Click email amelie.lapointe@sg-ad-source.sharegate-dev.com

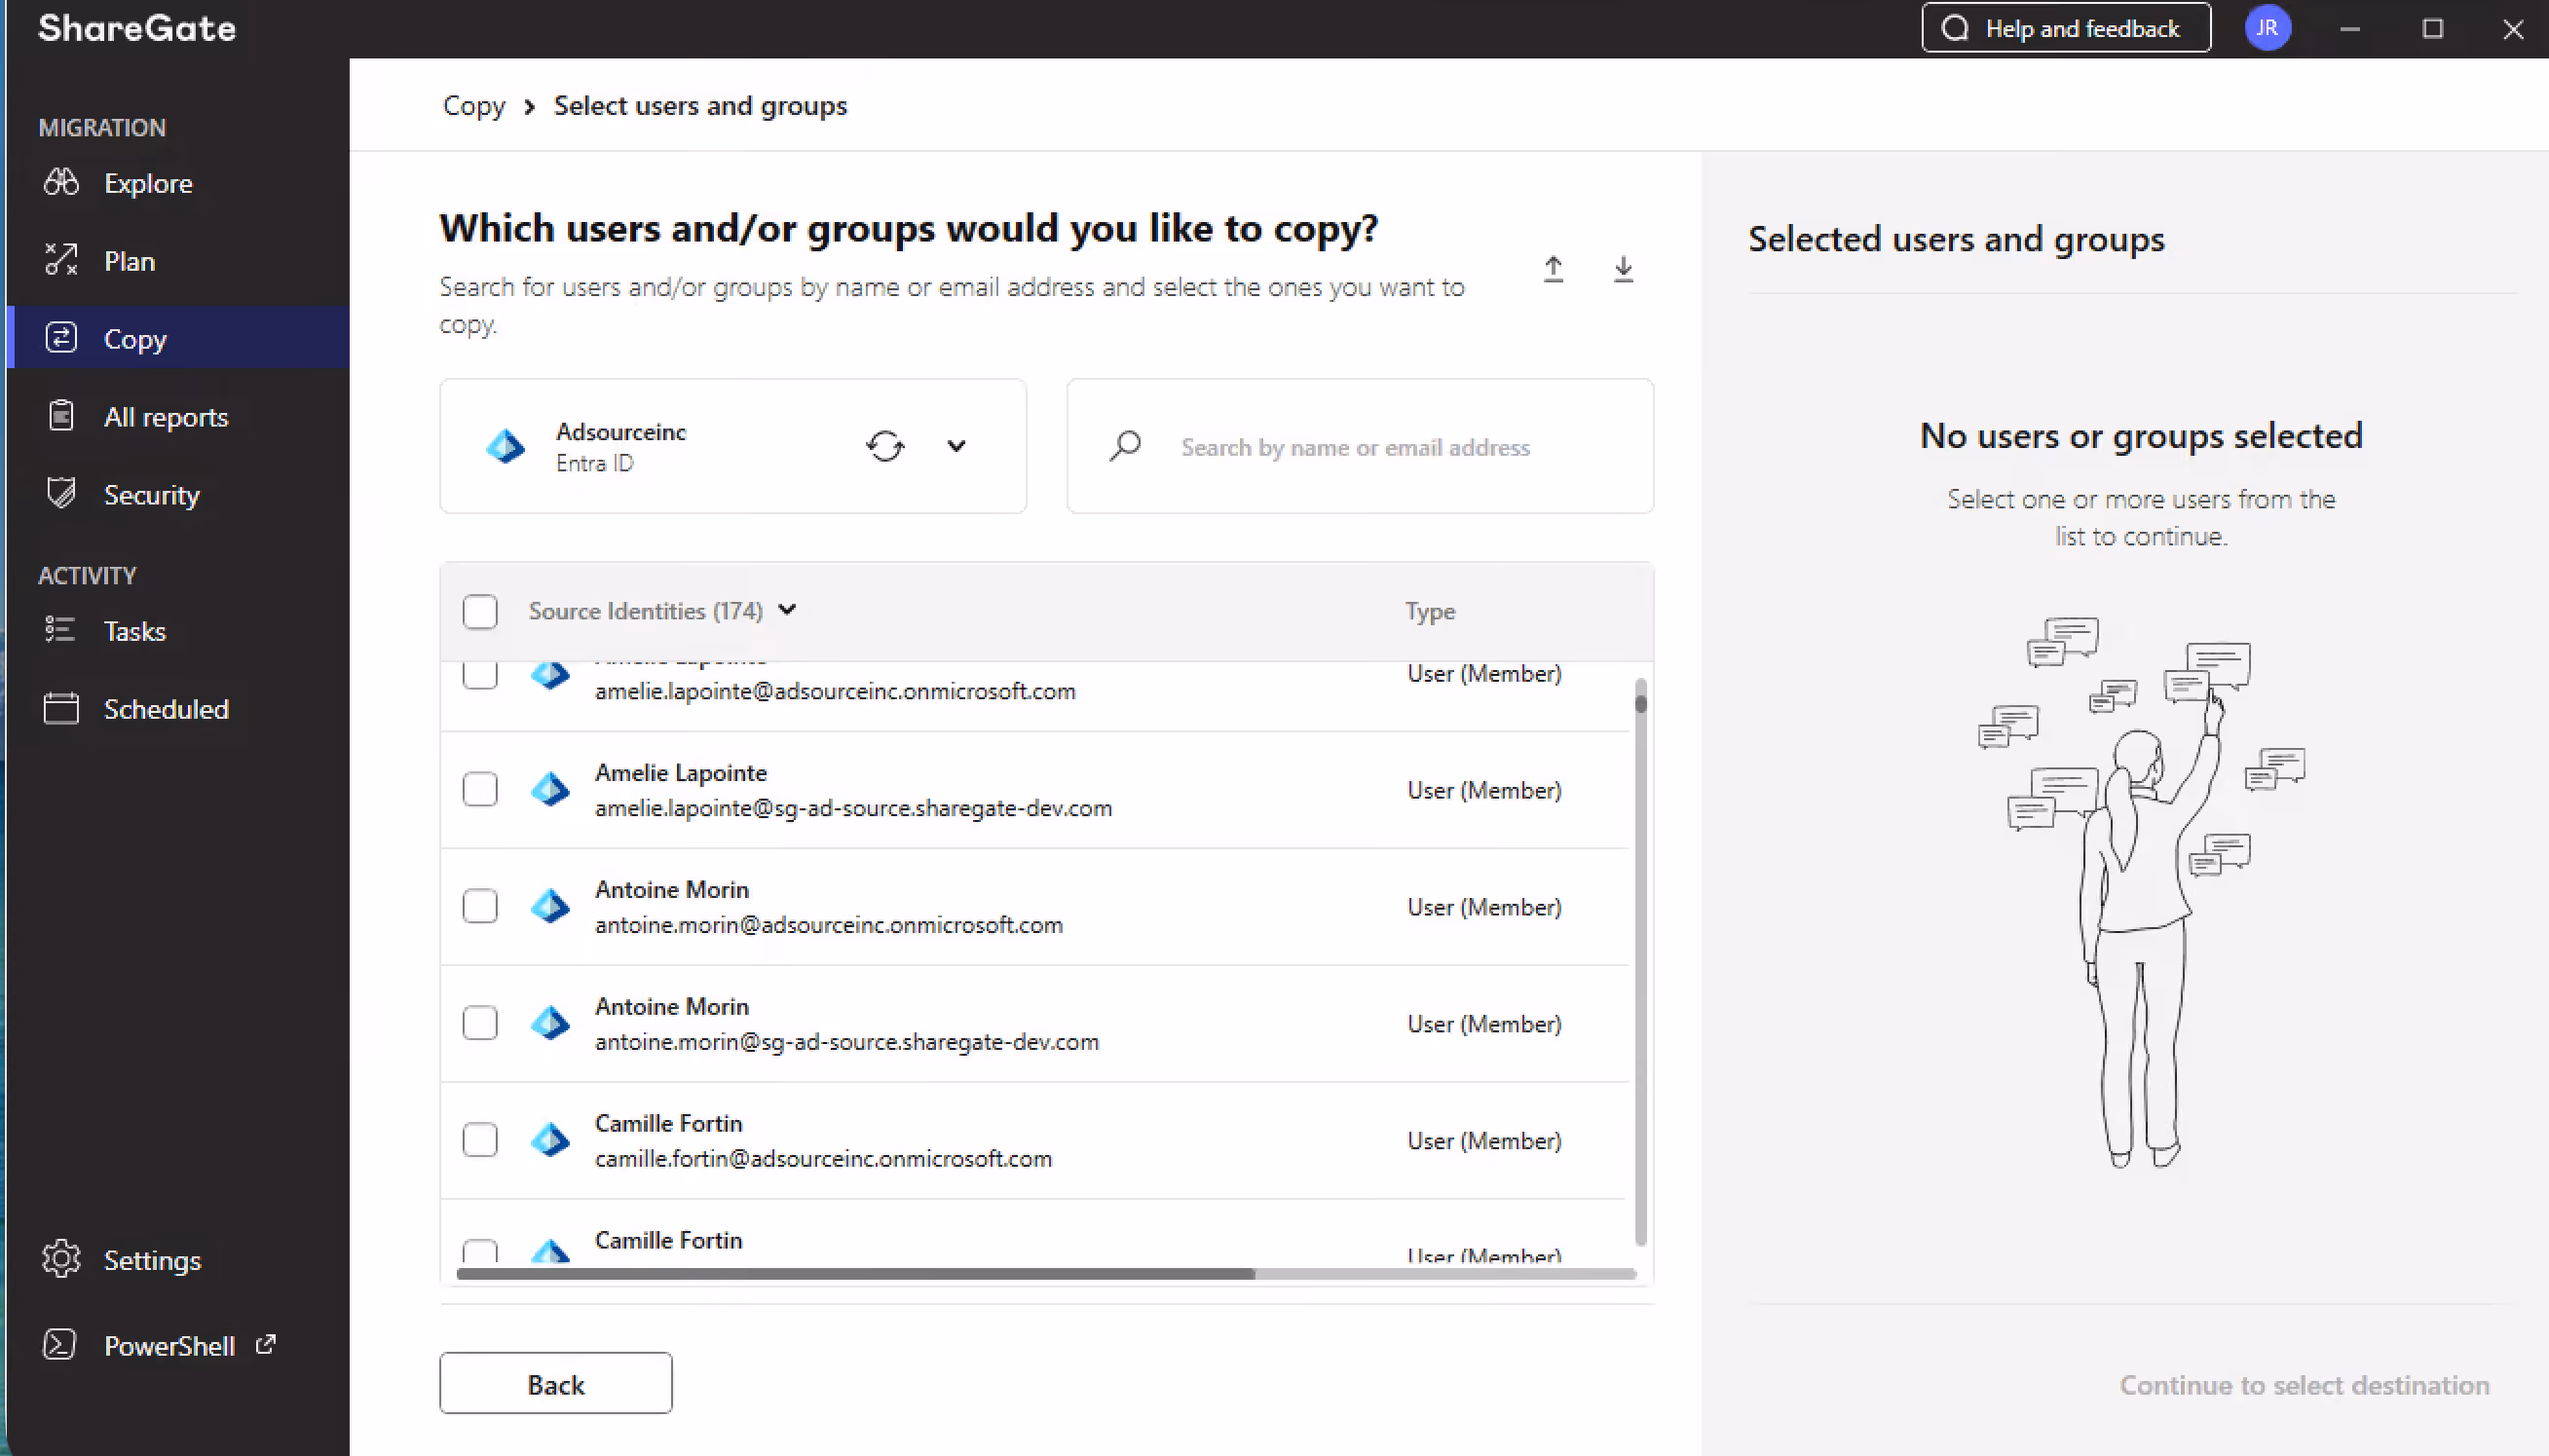pyautogui.click(x=853, y=808)
